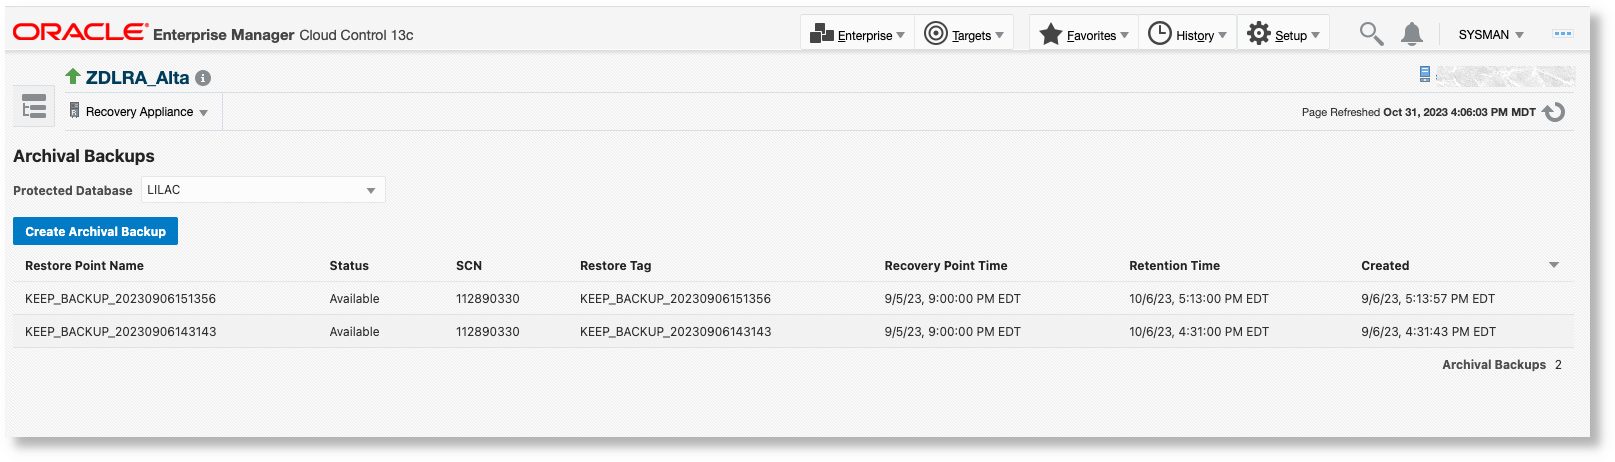Click the Enterprise buildings icon

pos(822,34)
